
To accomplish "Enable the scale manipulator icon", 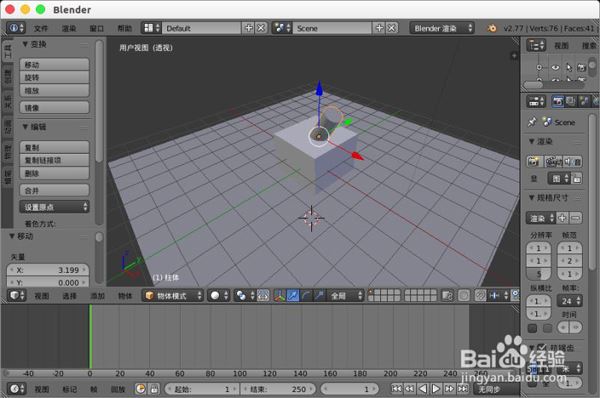I will pos(319,295).
